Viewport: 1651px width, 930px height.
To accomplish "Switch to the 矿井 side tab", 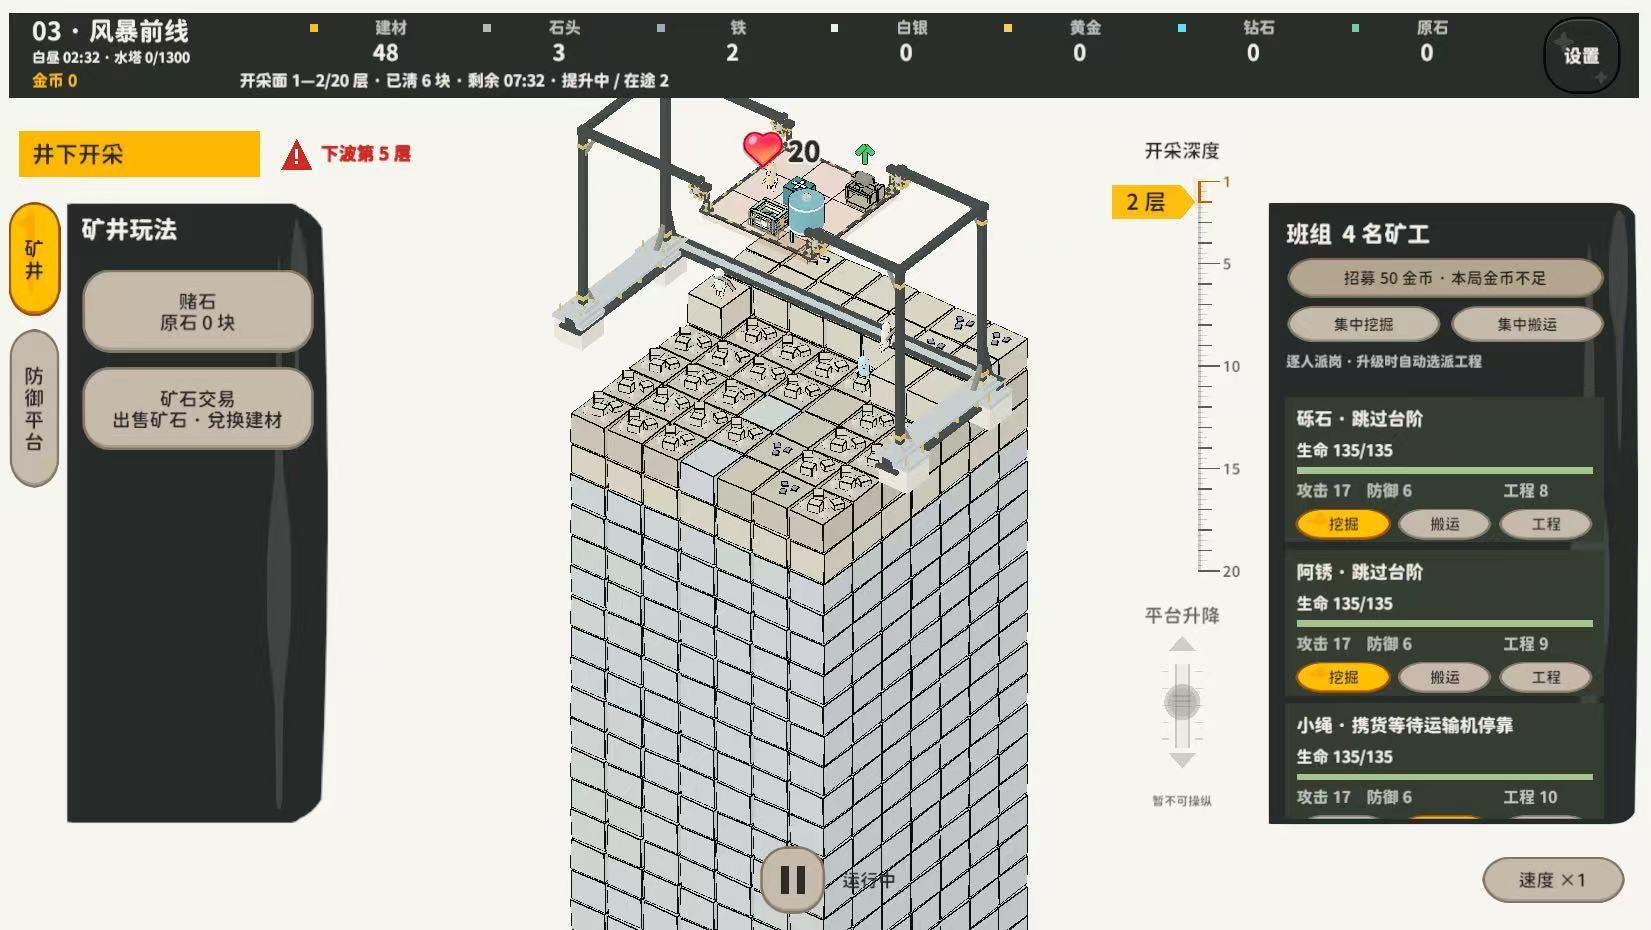I will 34,259.
